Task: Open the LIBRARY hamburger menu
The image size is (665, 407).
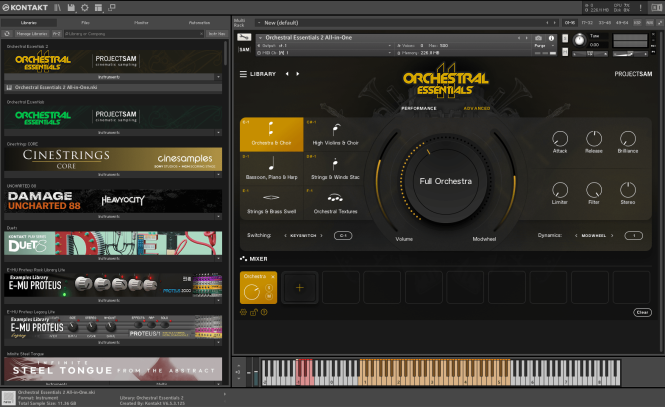Action: (243, 74)
